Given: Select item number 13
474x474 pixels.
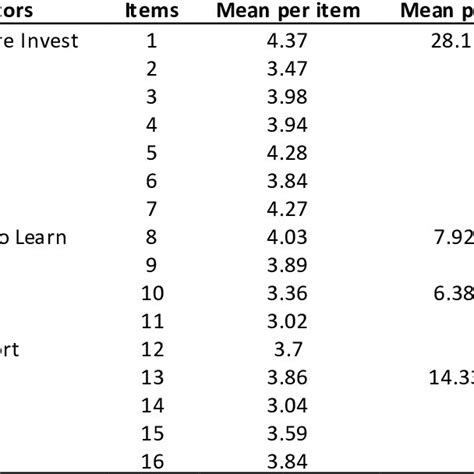Looking at the screenshot, I should click(x=153, y=377).
